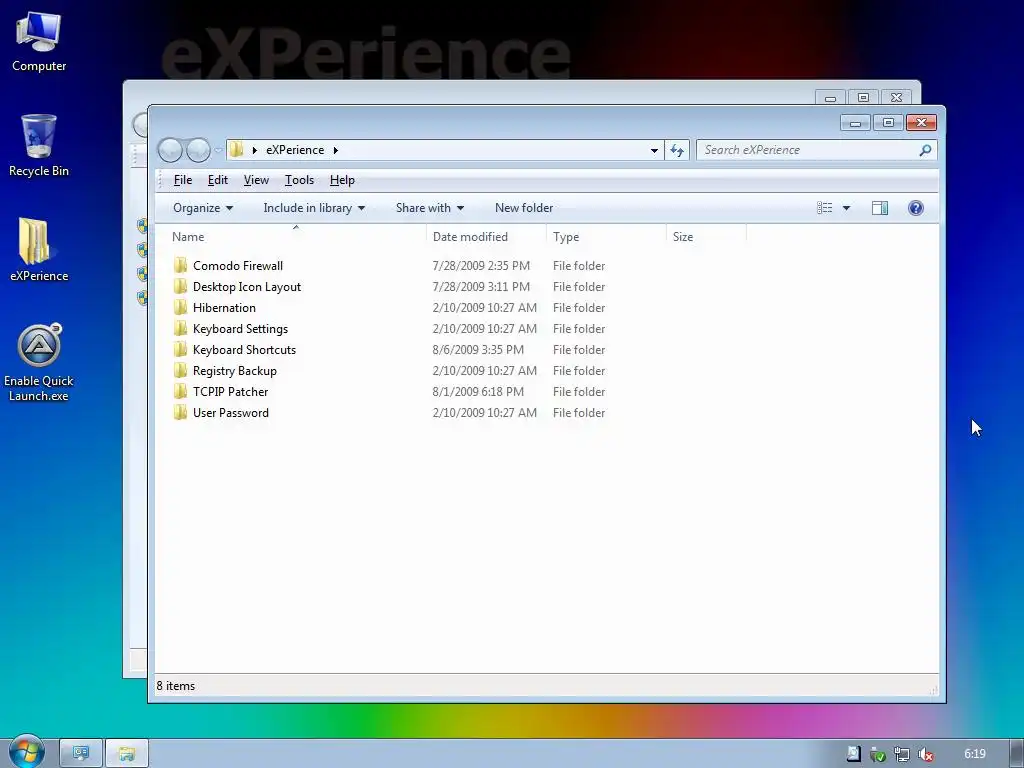Click the search magnifier icon
1024x768 pixels.
pyautogui.click(x=925, y=150)
